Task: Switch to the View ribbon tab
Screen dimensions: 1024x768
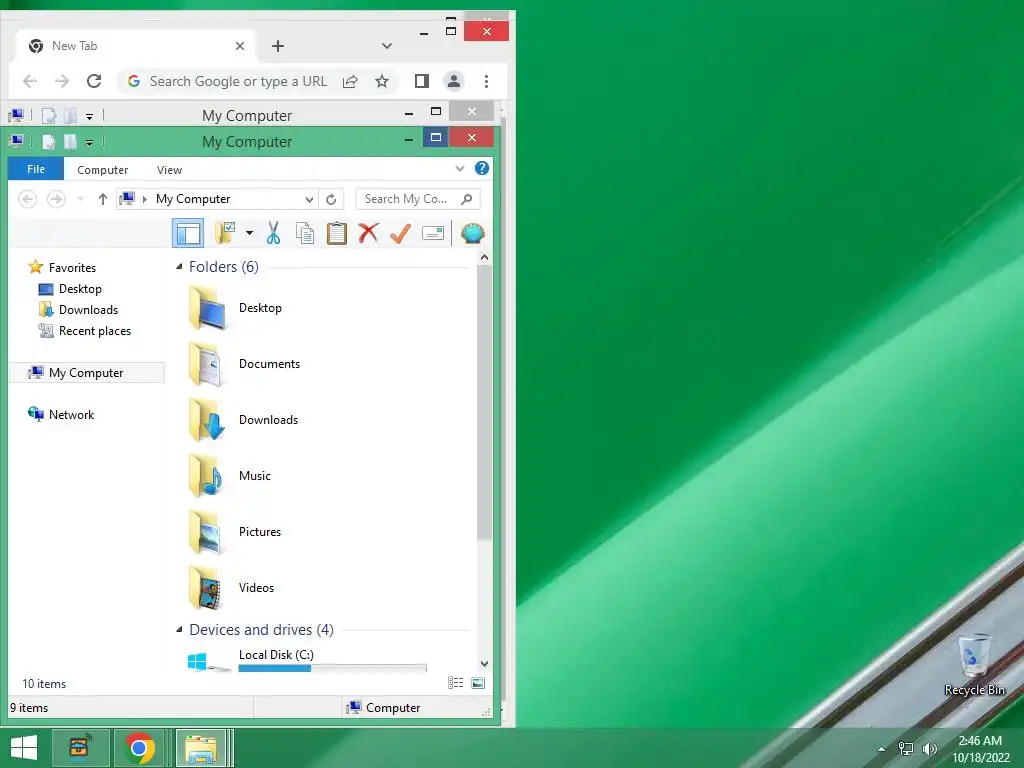Action: 169,170
